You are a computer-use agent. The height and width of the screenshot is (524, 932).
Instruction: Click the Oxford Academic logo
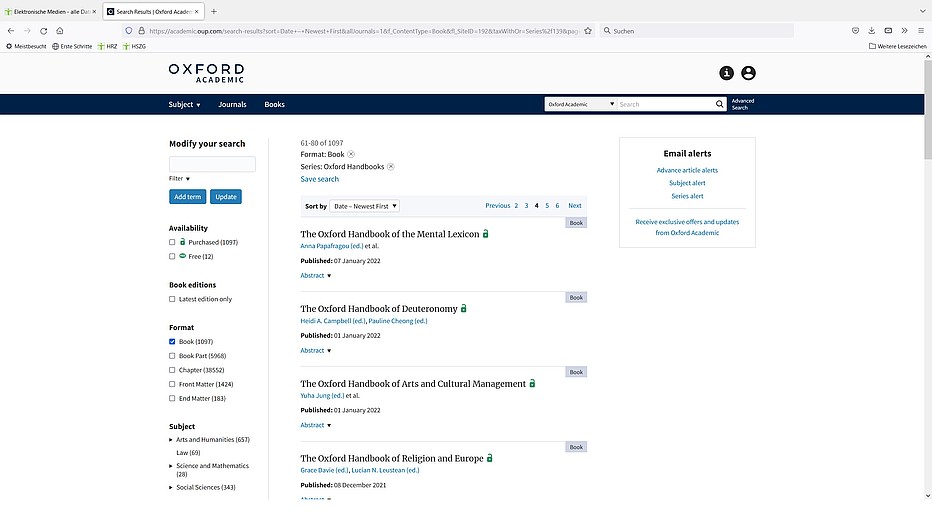tap(206, 73)
